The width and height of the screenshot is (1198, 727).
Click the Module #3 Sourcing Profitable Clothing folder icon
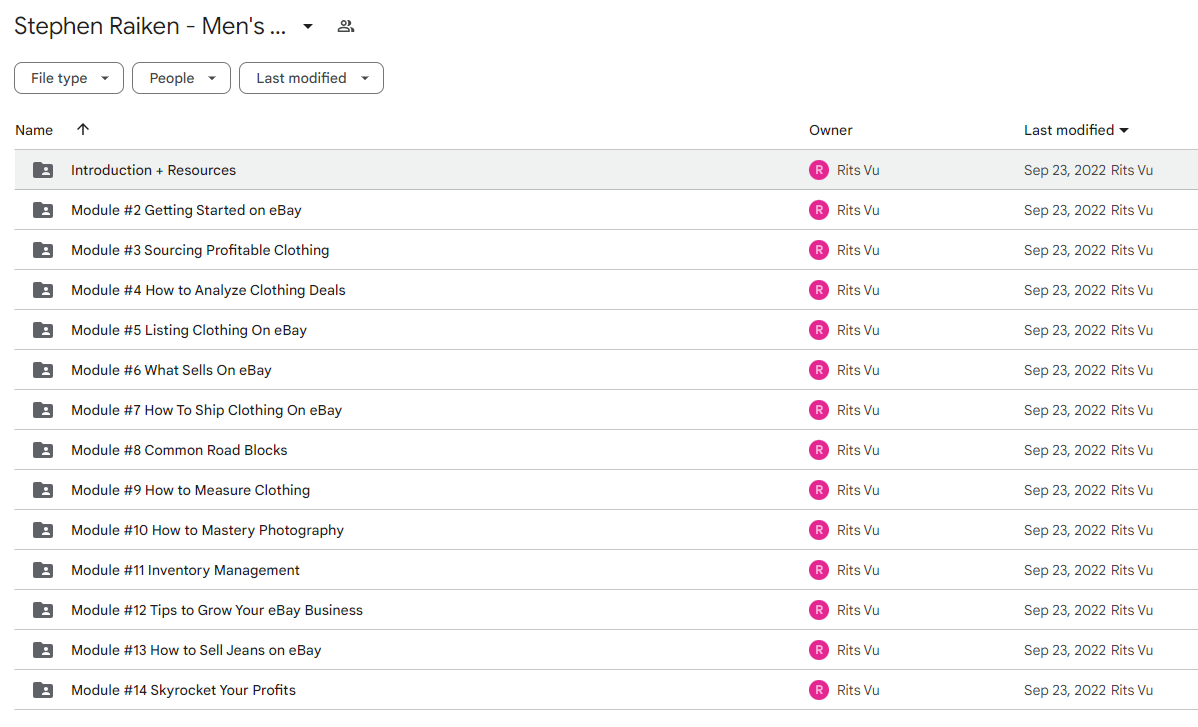click(44, 250)
